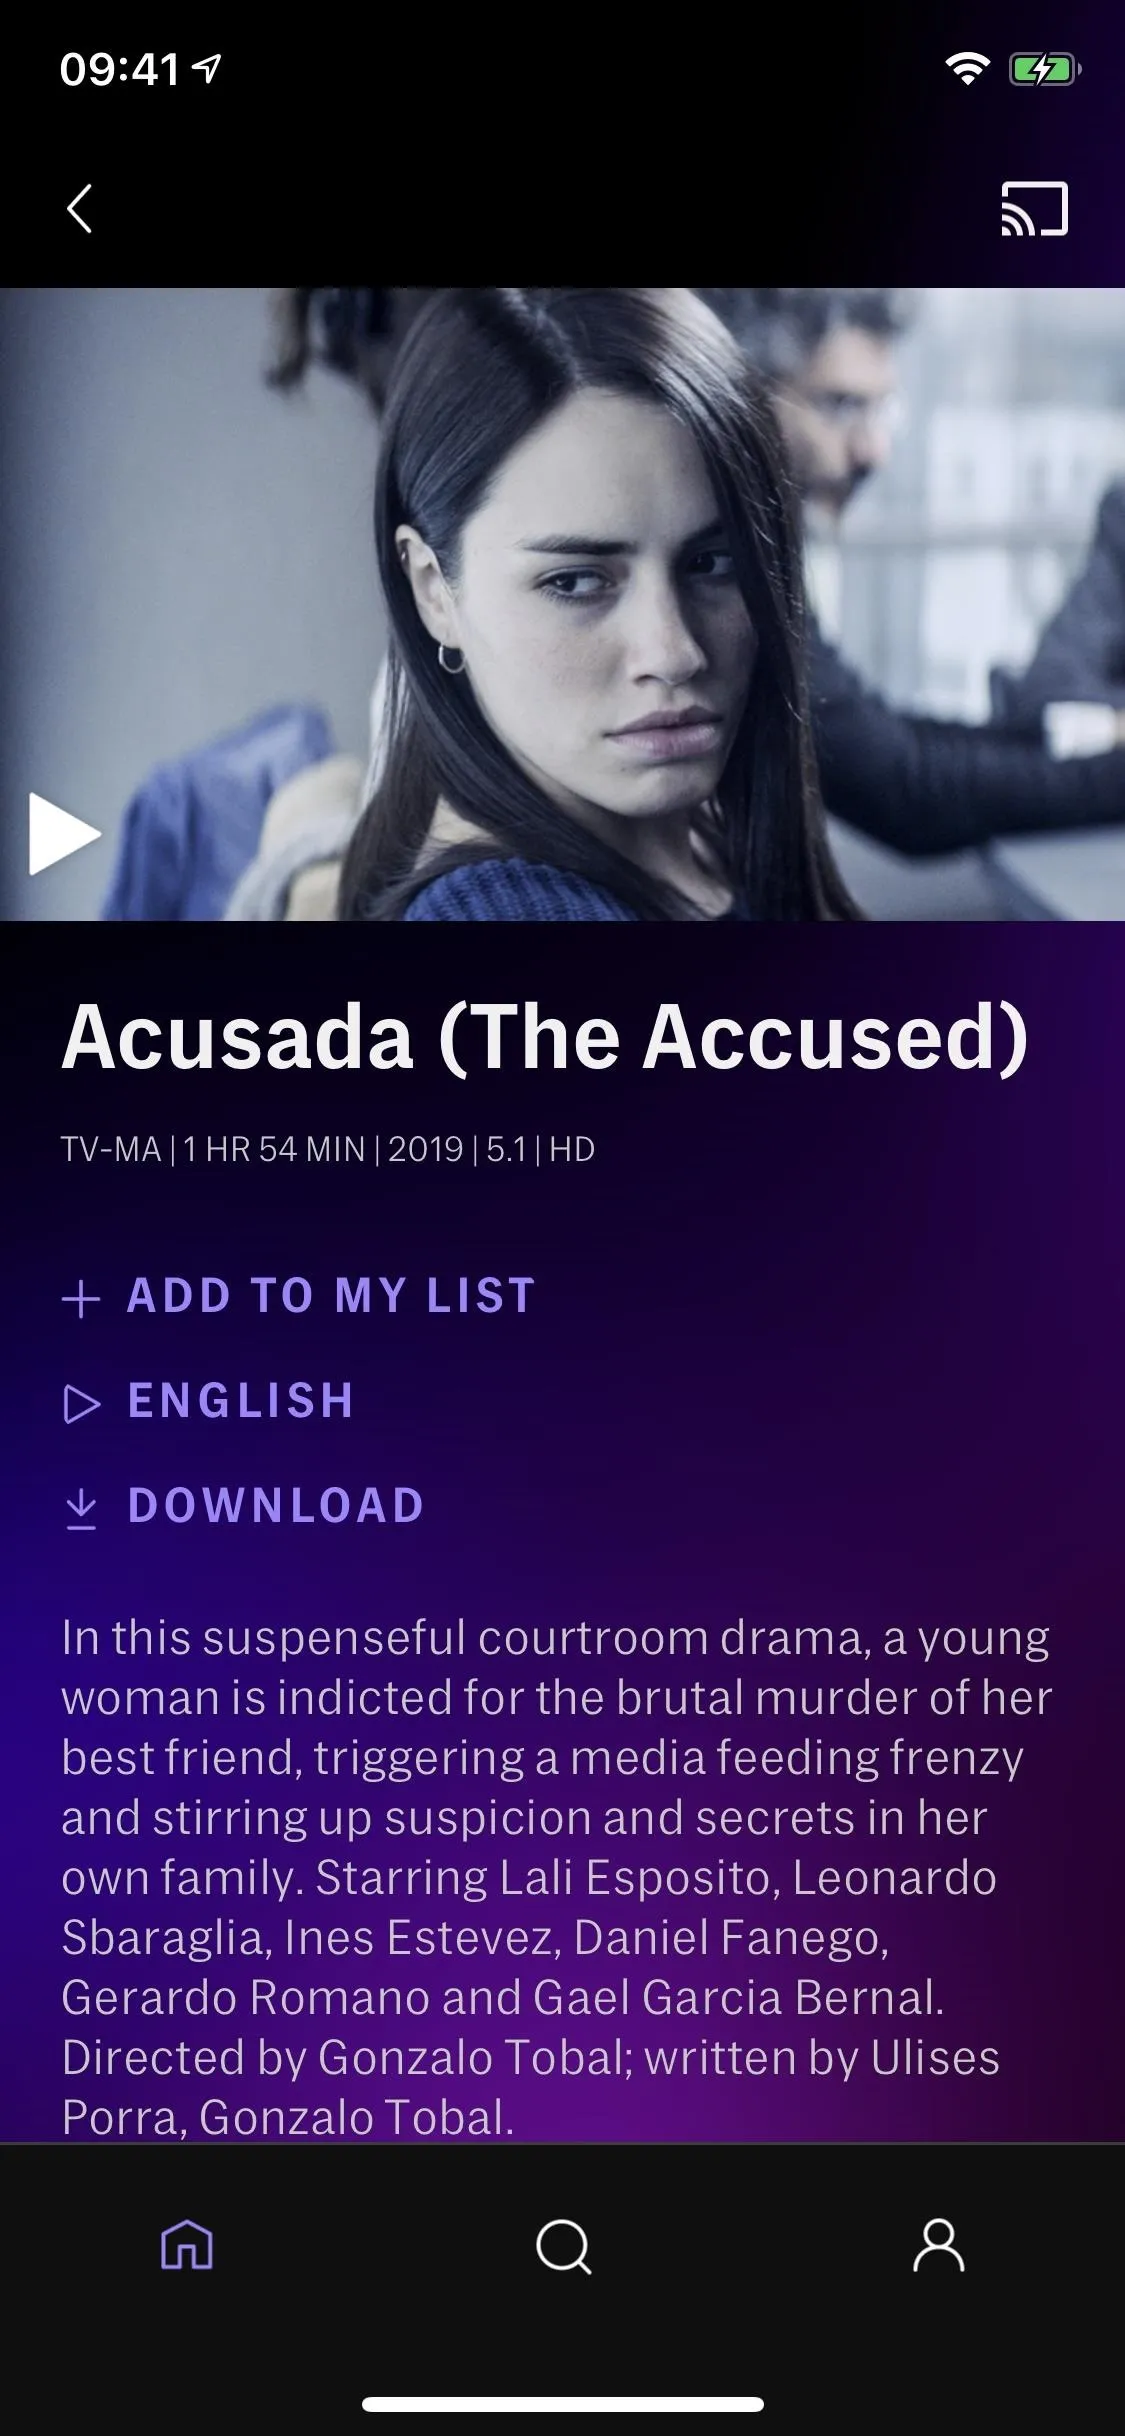Viewport: 1125px width, 2436px height.
Task: Tap the location arrow next to the clock
Action: 207,69
